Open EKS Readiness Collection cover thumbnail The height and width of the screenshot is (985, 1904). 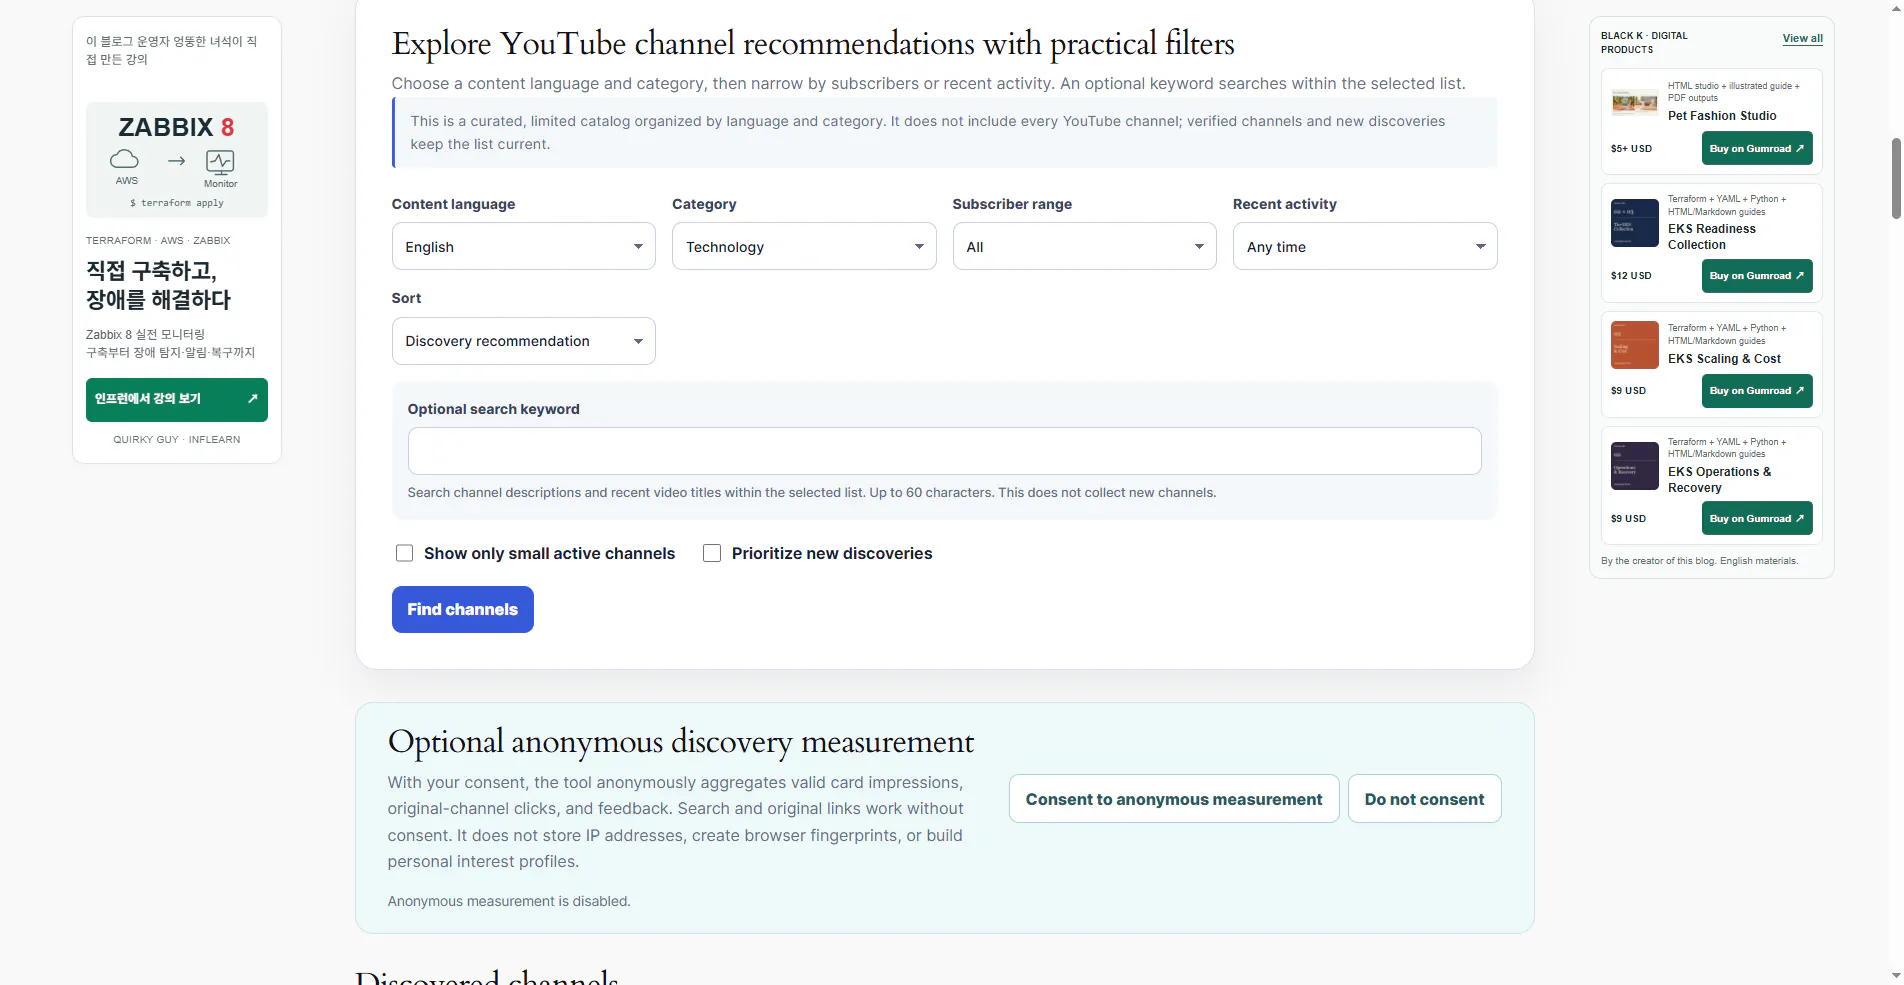tap(1634, 222)
